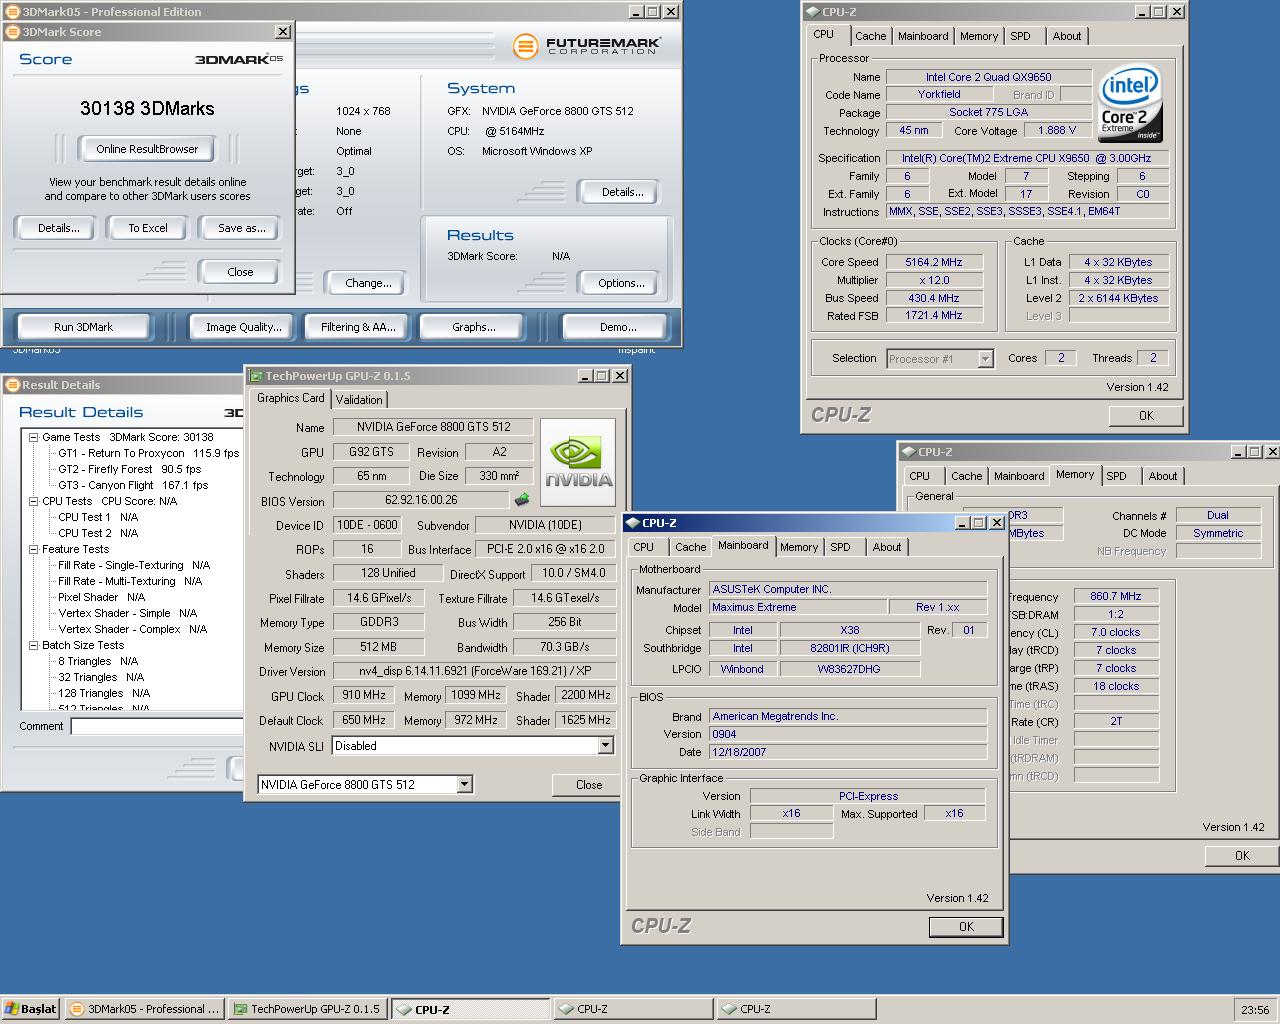Collapse the Batch Size Tests node

point(33,645)
